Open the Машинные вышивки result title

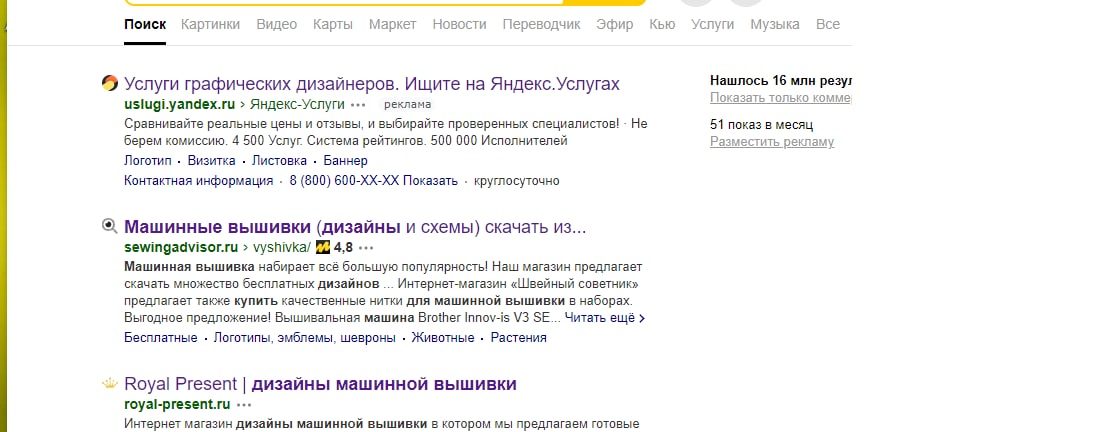pos(355,227)
